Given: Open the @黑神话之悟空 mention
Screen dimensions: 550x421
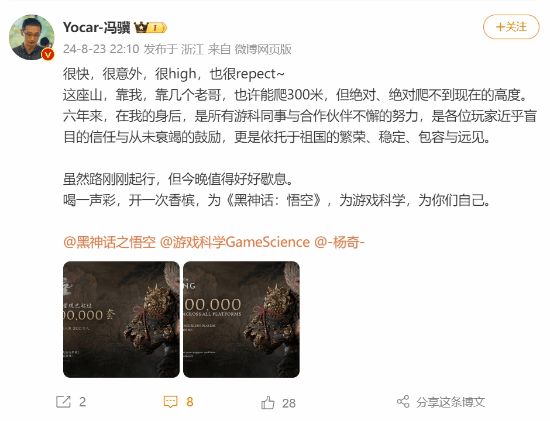Looking at the screenshot, I should [109, 242].
